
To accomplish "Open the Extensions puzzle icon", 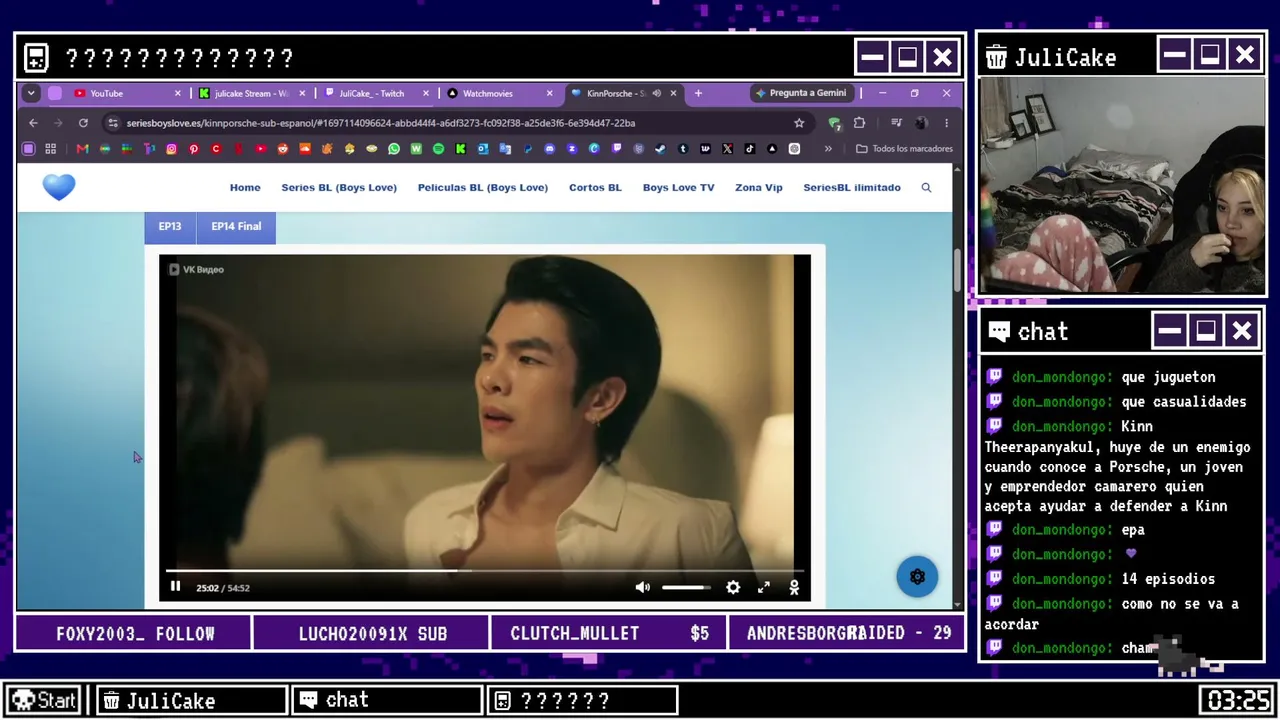I will (x=859, y=123).
